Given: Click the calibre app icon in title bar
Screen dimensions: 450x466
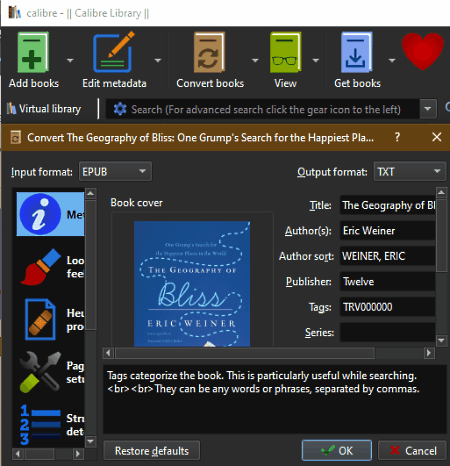Looking at the screenshot, I should tap(14, 12).
